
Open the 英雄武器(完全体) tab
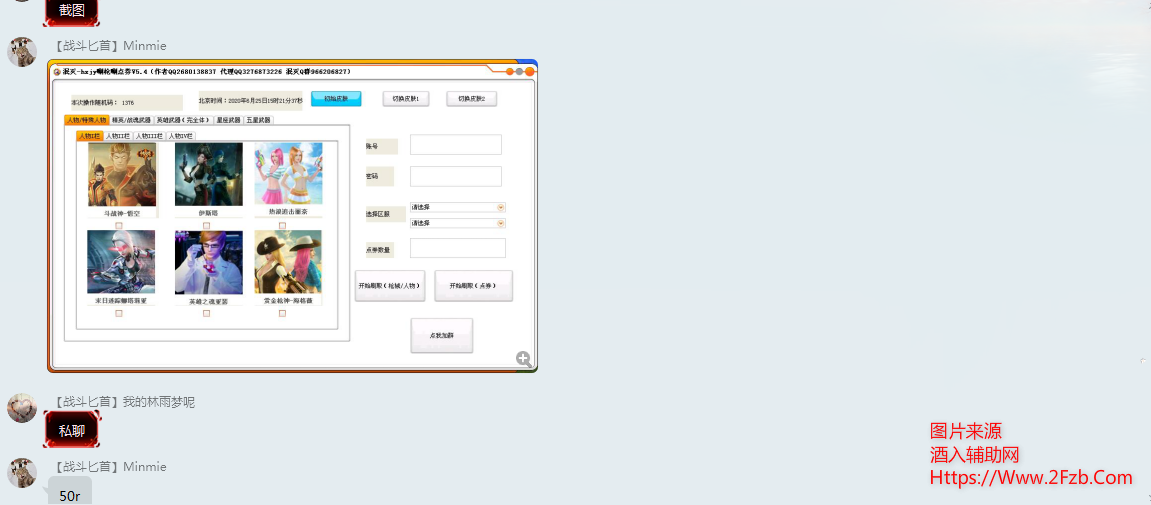pos(184,120)
